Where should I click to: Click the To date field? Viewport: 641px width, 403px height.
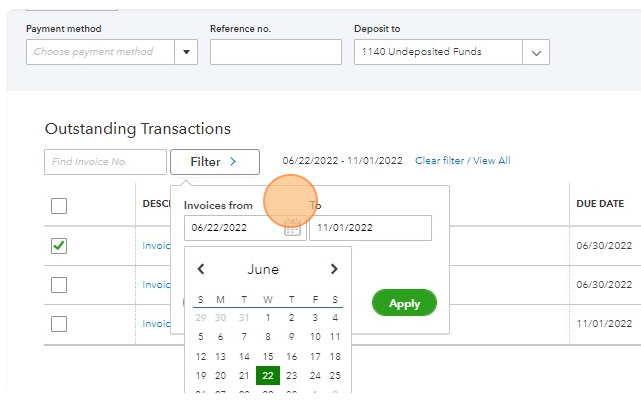[x=370, y=228]
